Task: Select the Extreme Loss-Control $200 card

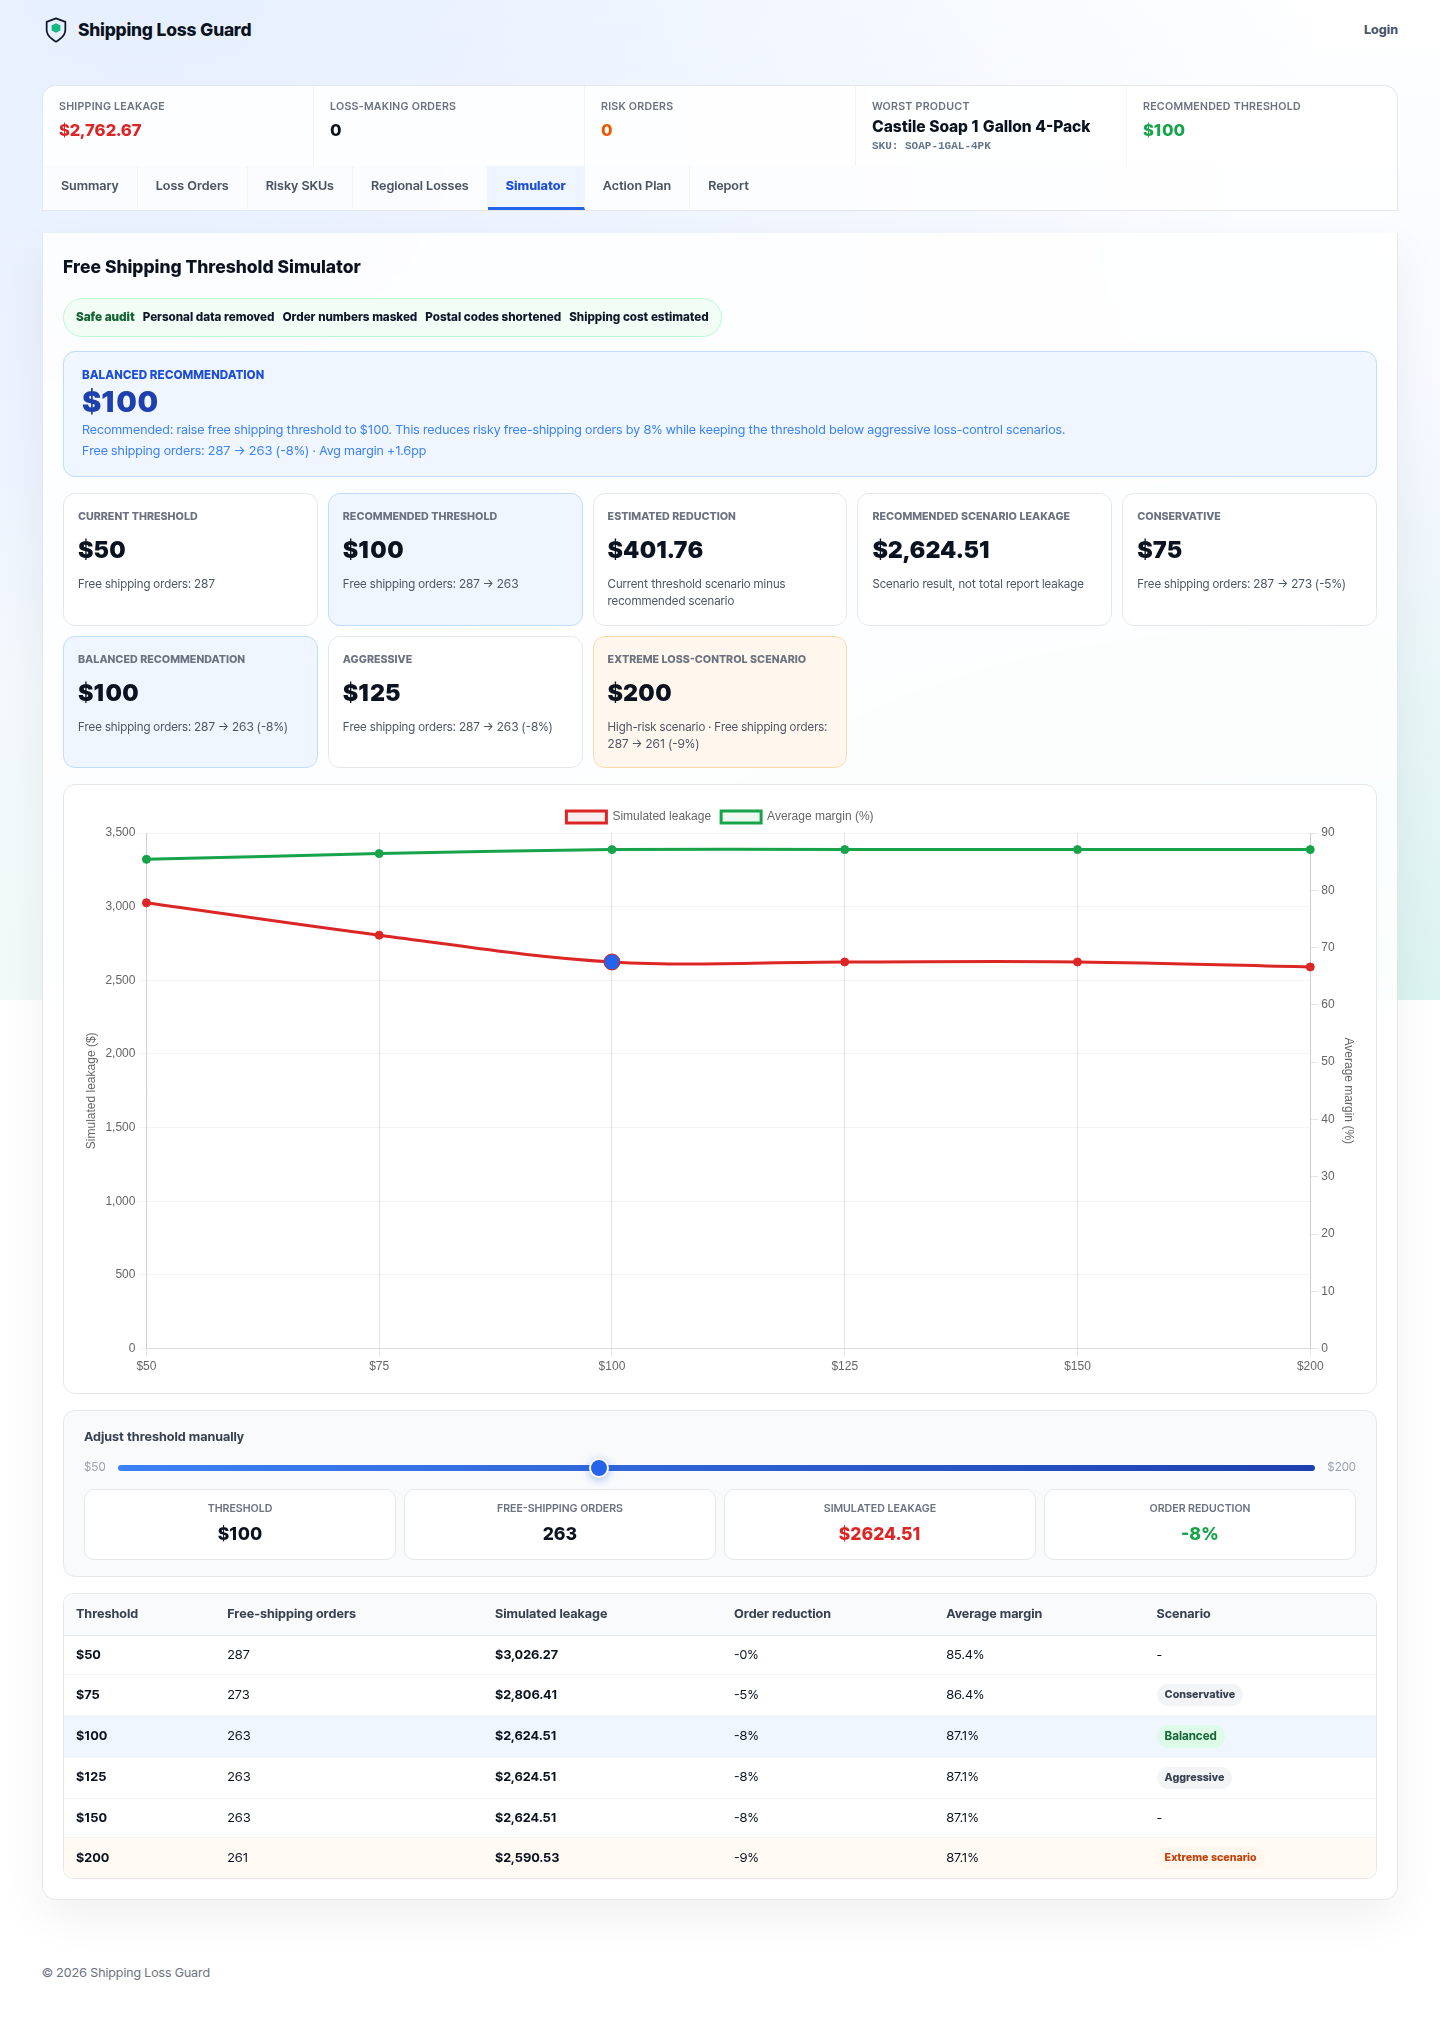Action: click(720, 702)
